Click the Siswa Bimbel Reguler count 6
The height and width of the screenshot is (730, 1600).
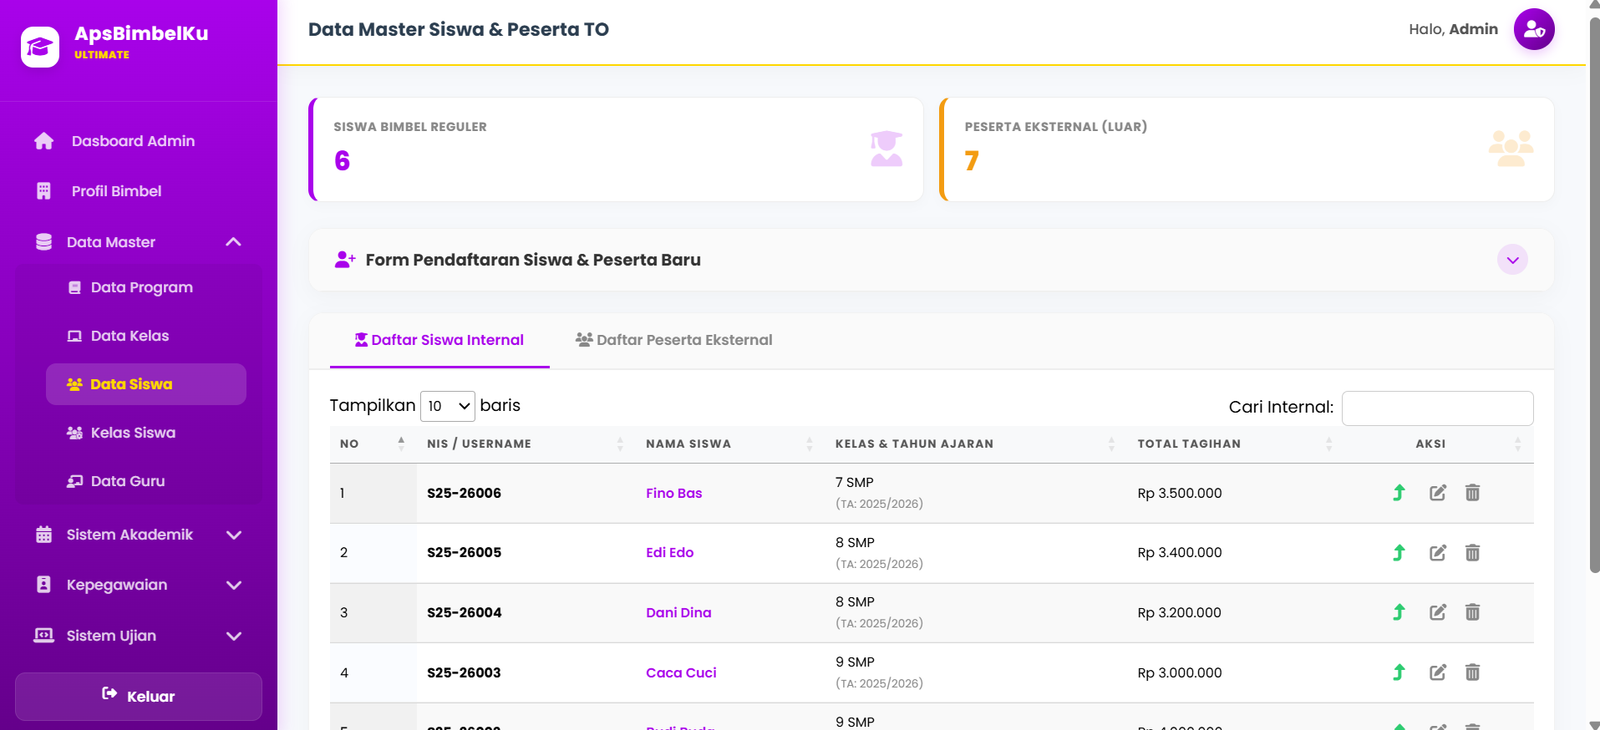tap(342, 161)
